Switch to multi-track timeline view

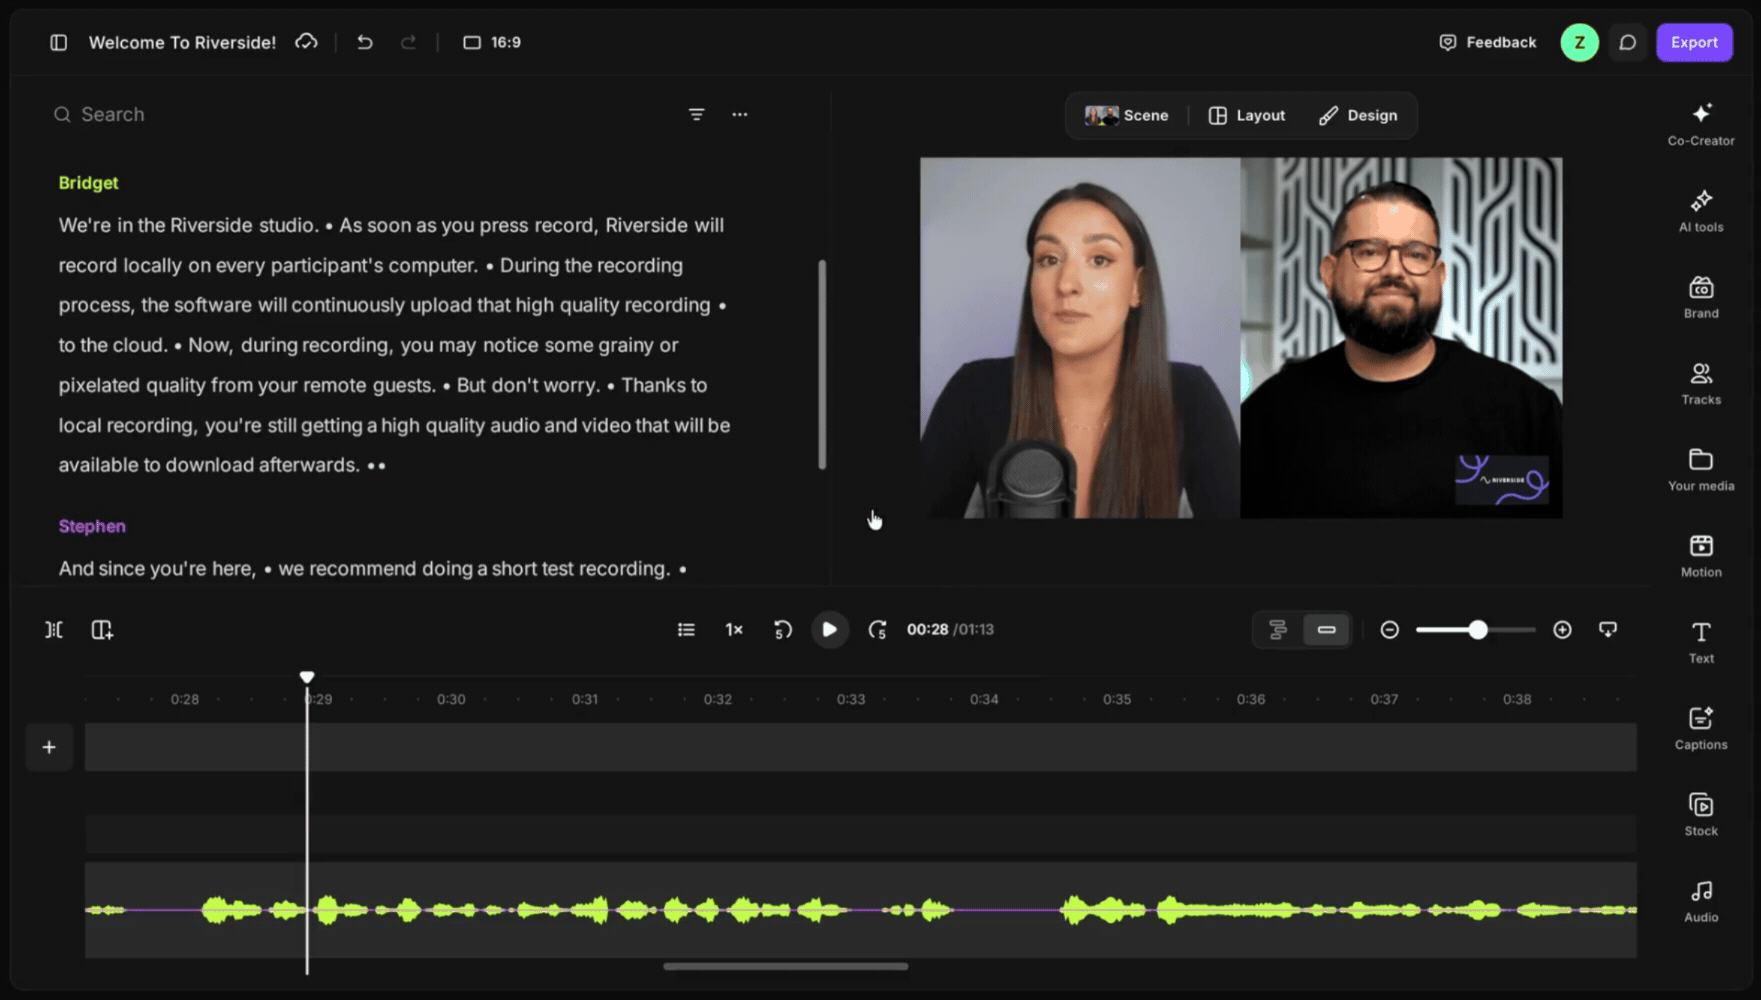click(x=1278, y=629)
